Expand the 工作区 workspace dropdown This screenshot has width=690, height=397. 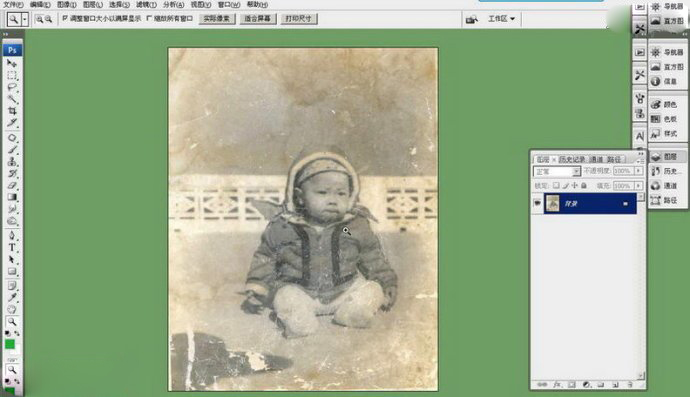pos(501,18)
